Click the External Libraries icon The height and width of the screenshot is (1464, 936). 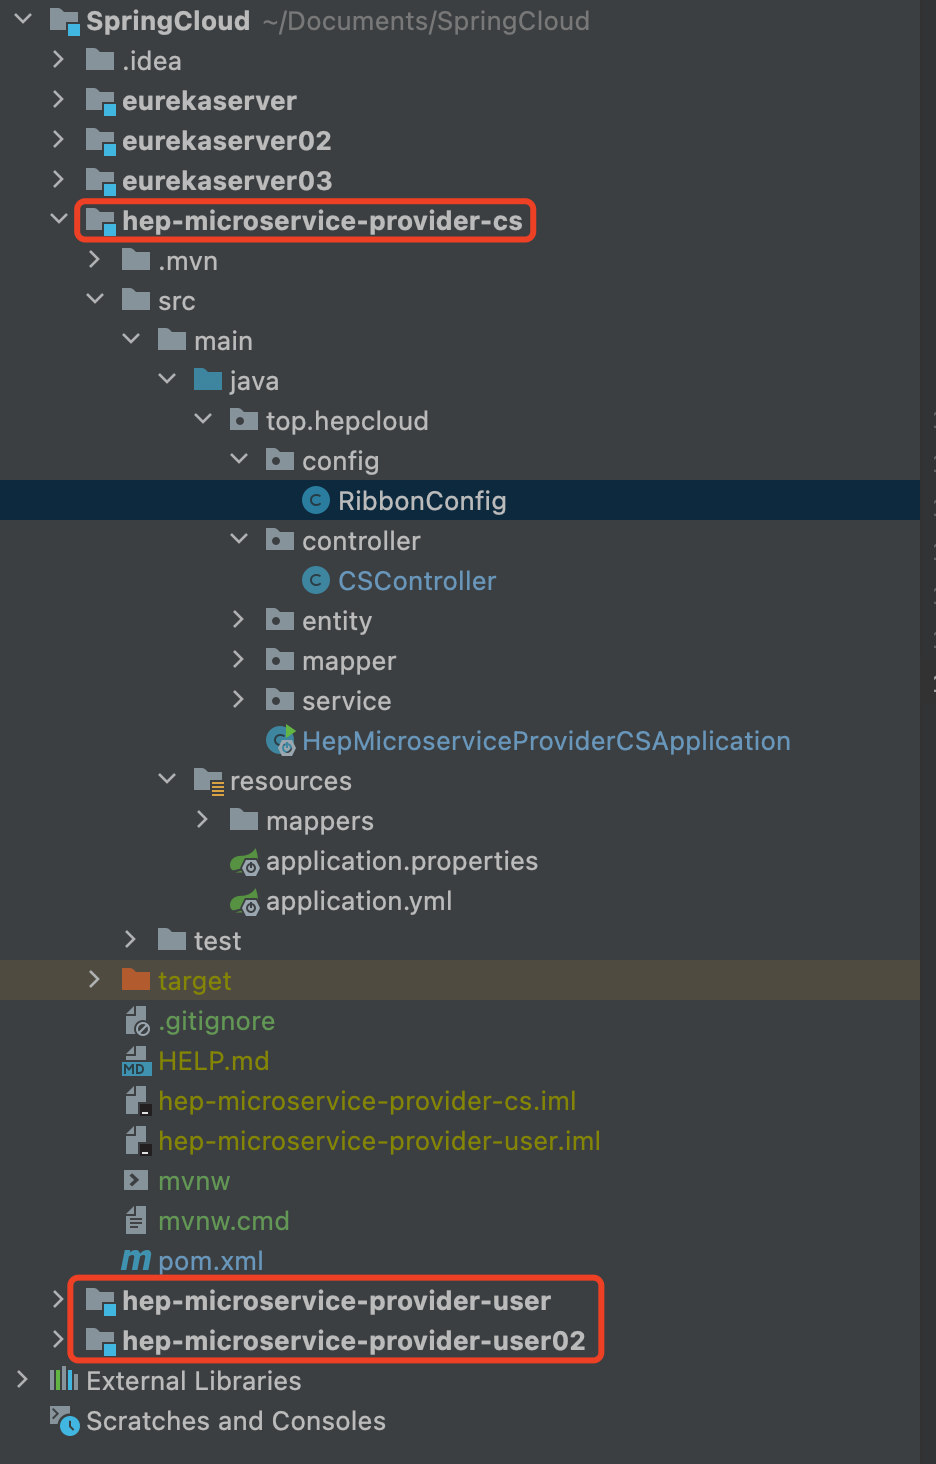(x=64, y=1381)
